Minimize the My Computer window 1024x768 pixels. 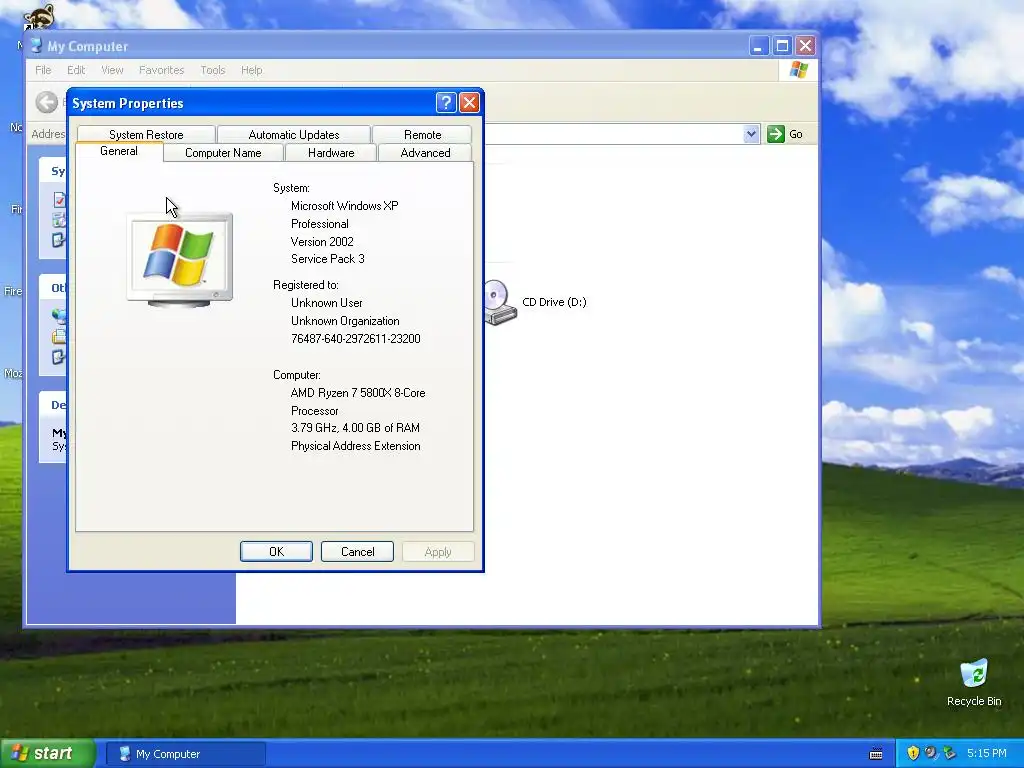pyautogui.click(x=758, y=46)
